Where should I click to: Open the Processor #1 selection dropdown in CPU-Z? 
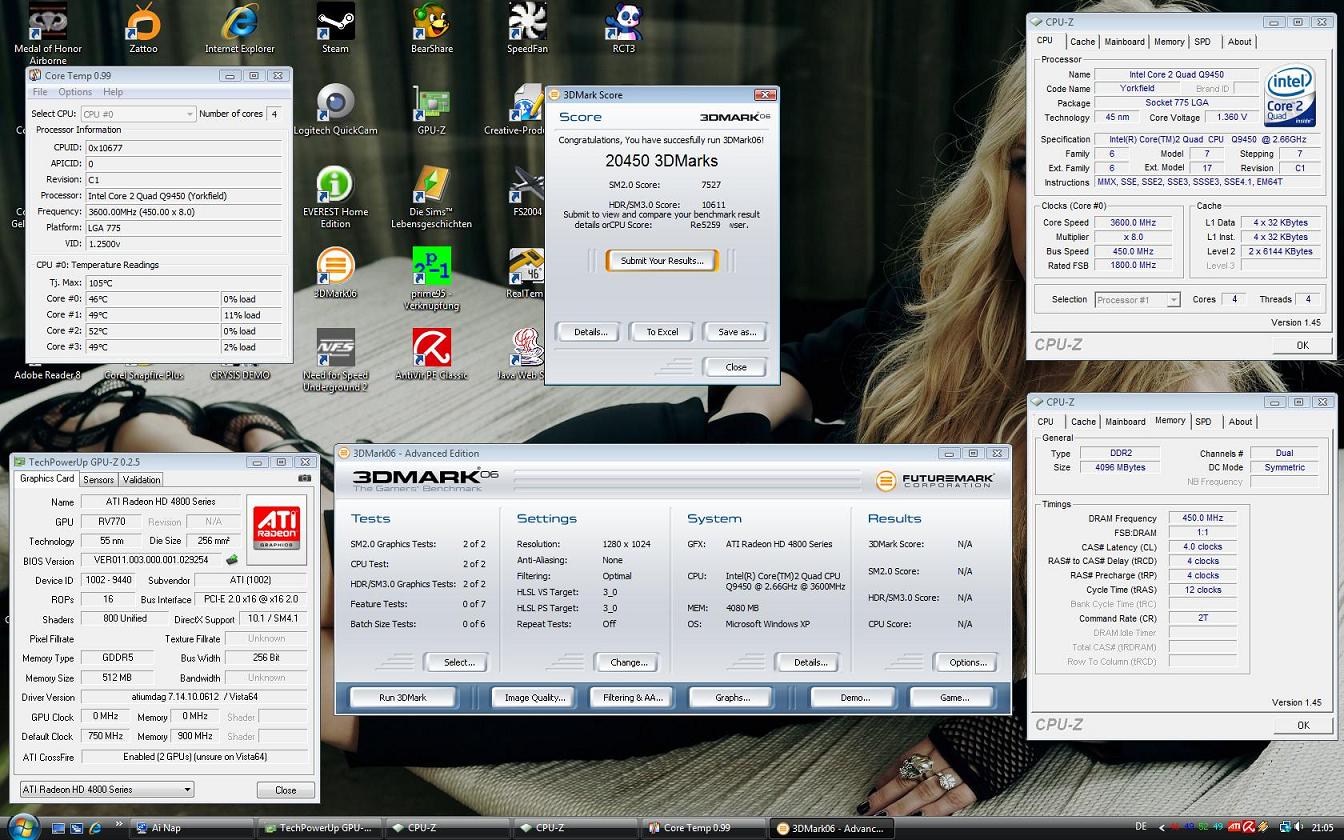(1138, 300)
